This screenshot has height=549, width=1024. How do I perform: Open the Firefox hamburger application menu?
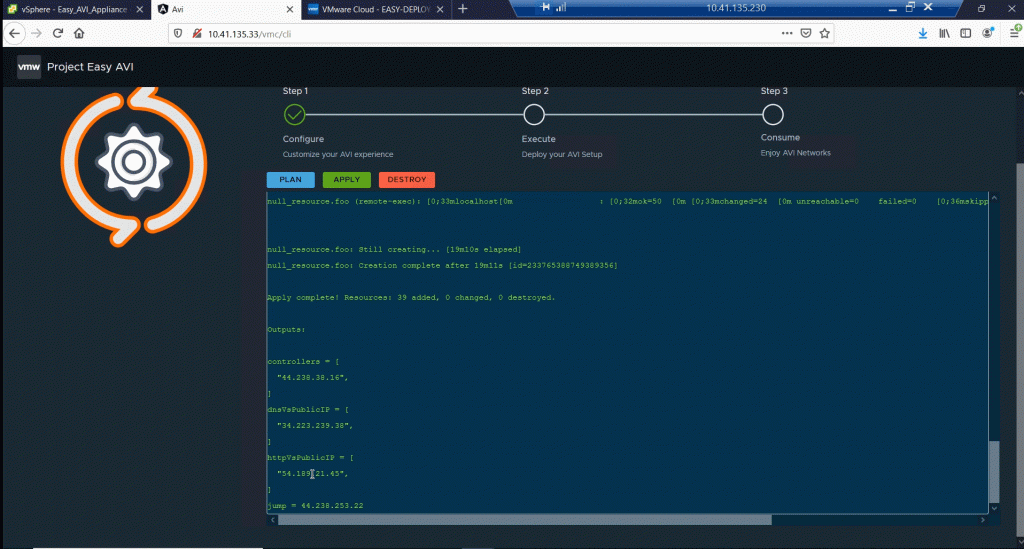coord(1014,33)
